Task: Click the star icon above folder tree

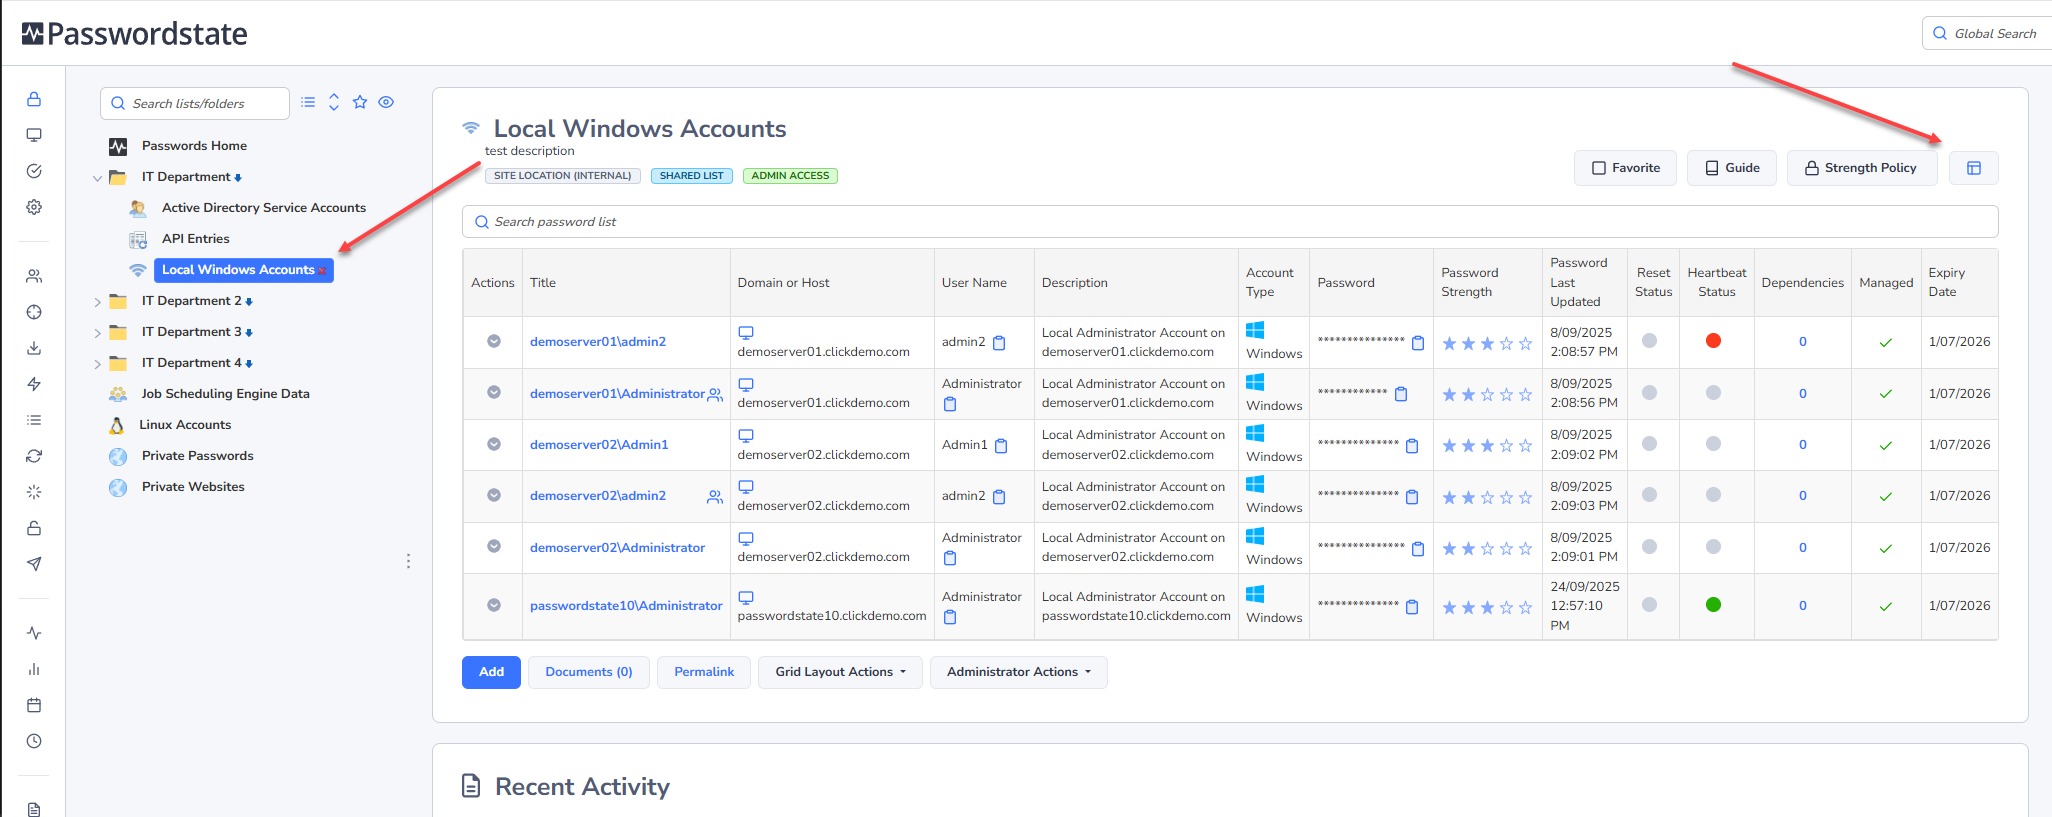Action: click(360, 102)
